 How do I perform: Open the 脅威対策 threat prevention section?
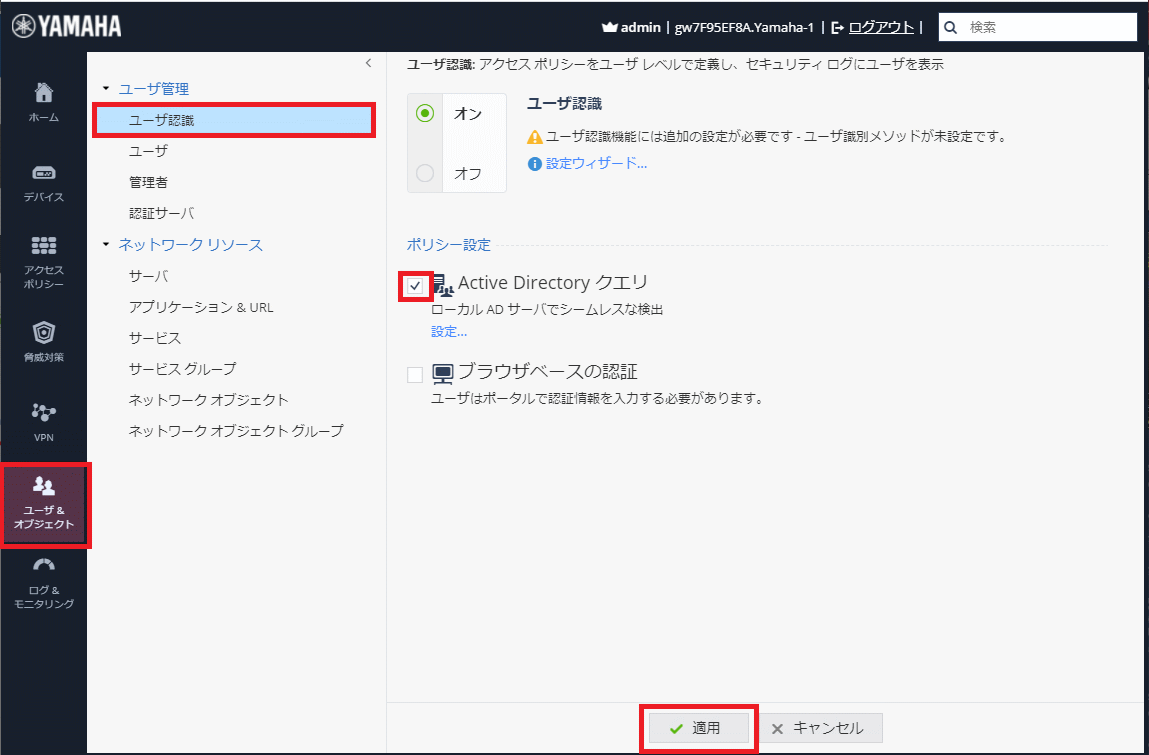tap(43, 333)
